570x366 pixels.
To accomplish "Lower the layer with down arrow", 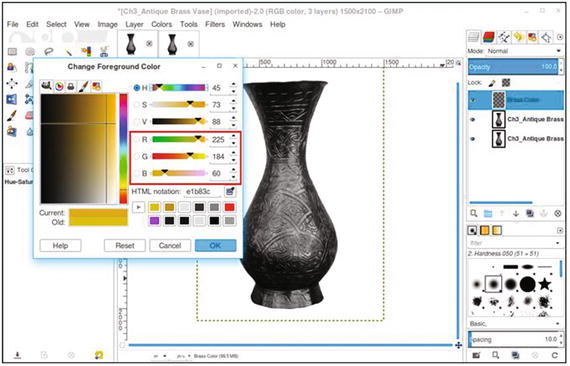I will tap(516, 214).
